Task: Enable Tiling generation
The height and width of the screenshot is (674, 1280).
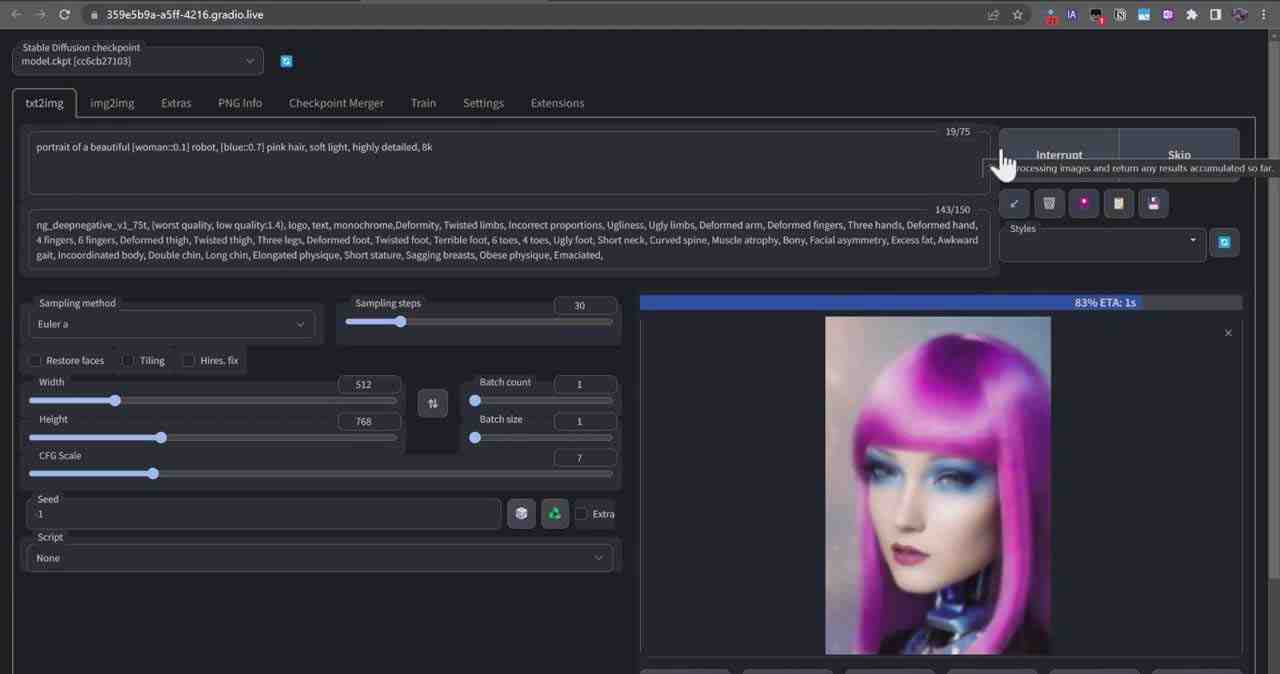Action: (x=128, y=360)
